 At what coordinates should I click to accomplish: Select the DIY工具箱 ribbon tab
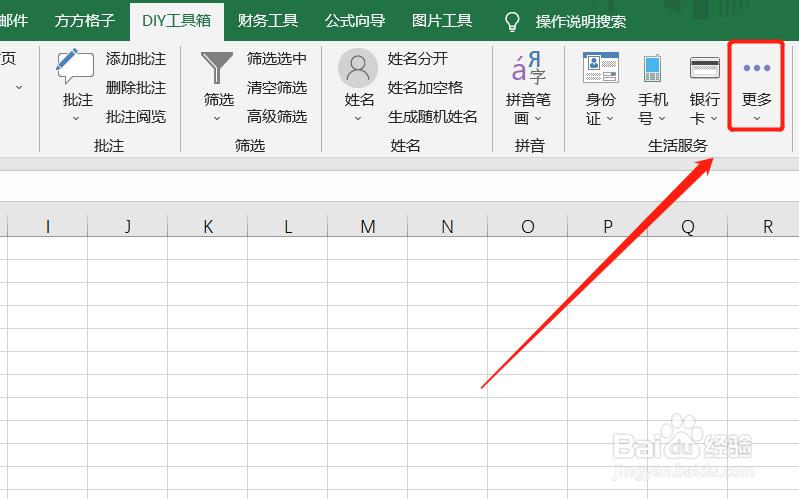click(176, 21)
